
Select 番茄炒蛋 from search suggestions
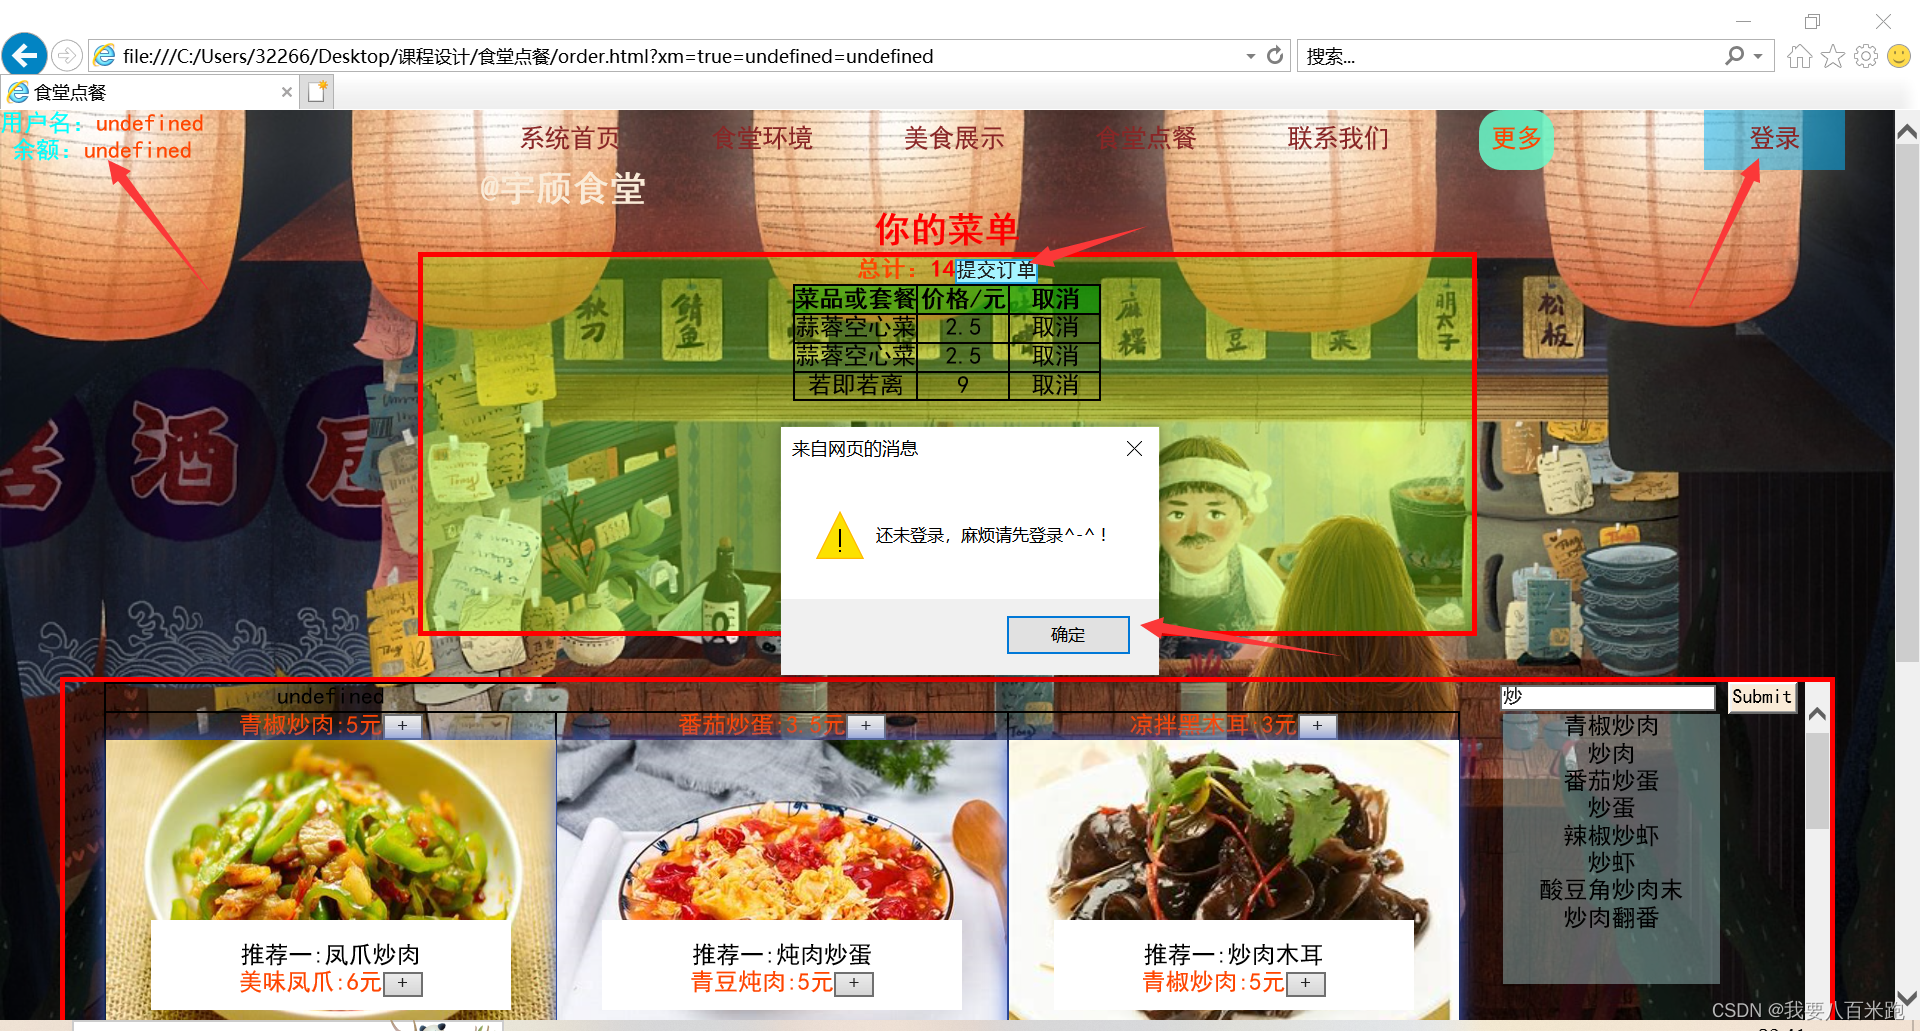[x=1611, y=781]
